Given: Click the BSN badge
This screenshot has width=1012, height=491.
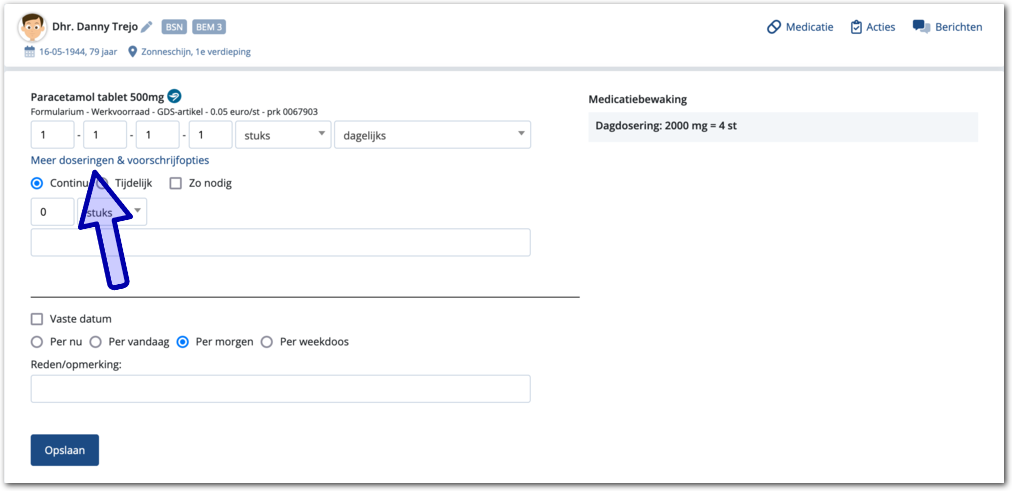Looking at the screenshot, I should click(174, 27).
